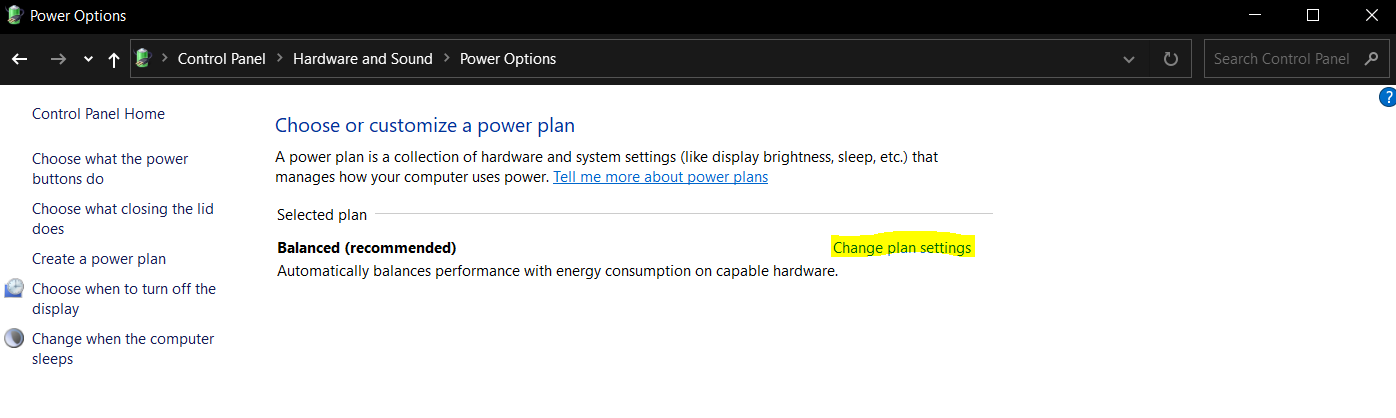Click the sleep moon icon in sidebar
1396x418 pixels.
coord(14,338)
